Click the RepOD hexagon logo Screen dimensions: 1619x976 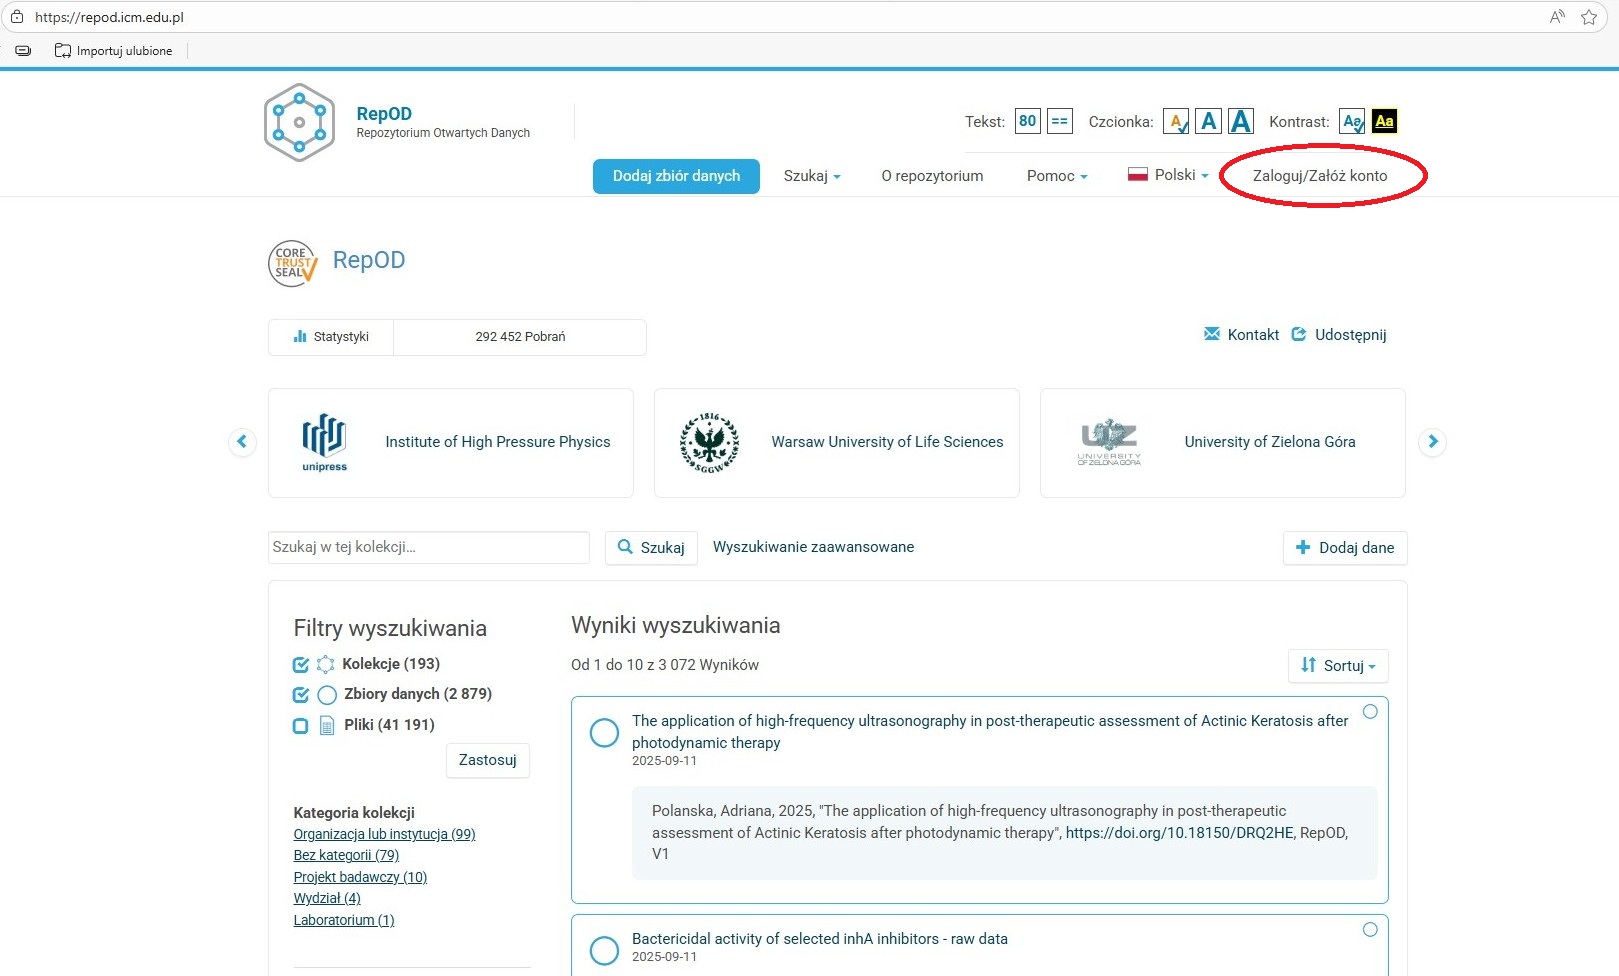(x=299, y=123)
